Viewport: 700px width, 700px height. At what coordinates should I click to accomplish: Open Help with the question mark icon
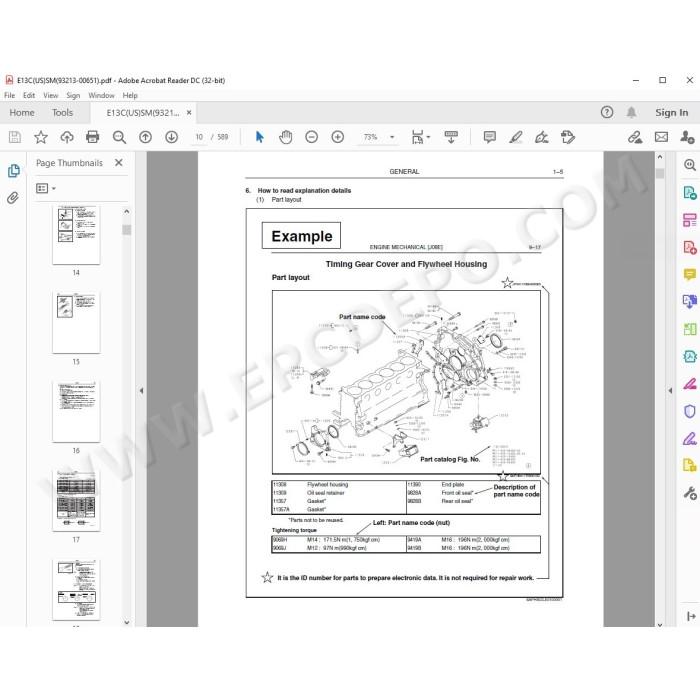pyautogui.click(x=607, y=112)
